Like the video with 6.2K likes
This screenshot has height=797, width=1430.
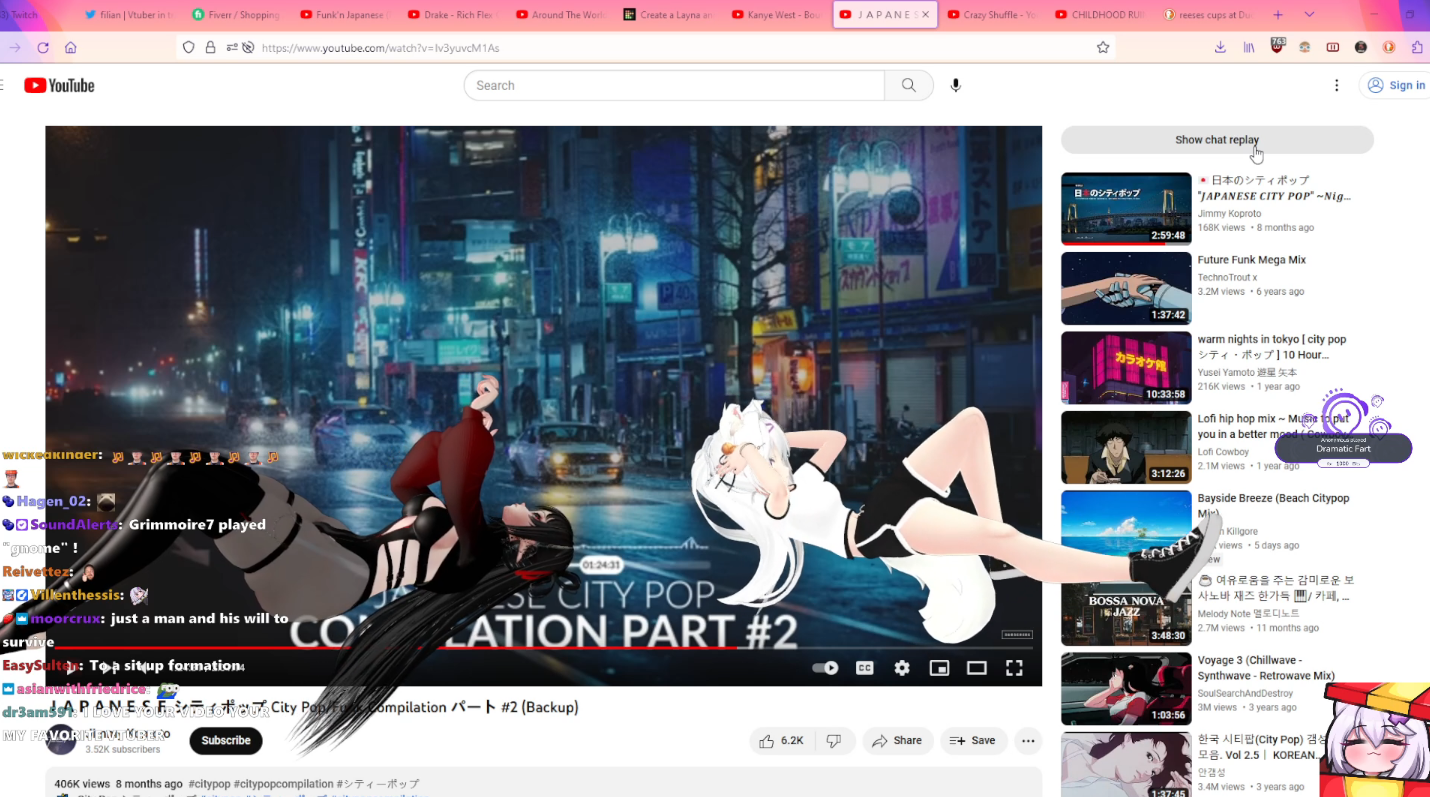click(x=782, y=741)
